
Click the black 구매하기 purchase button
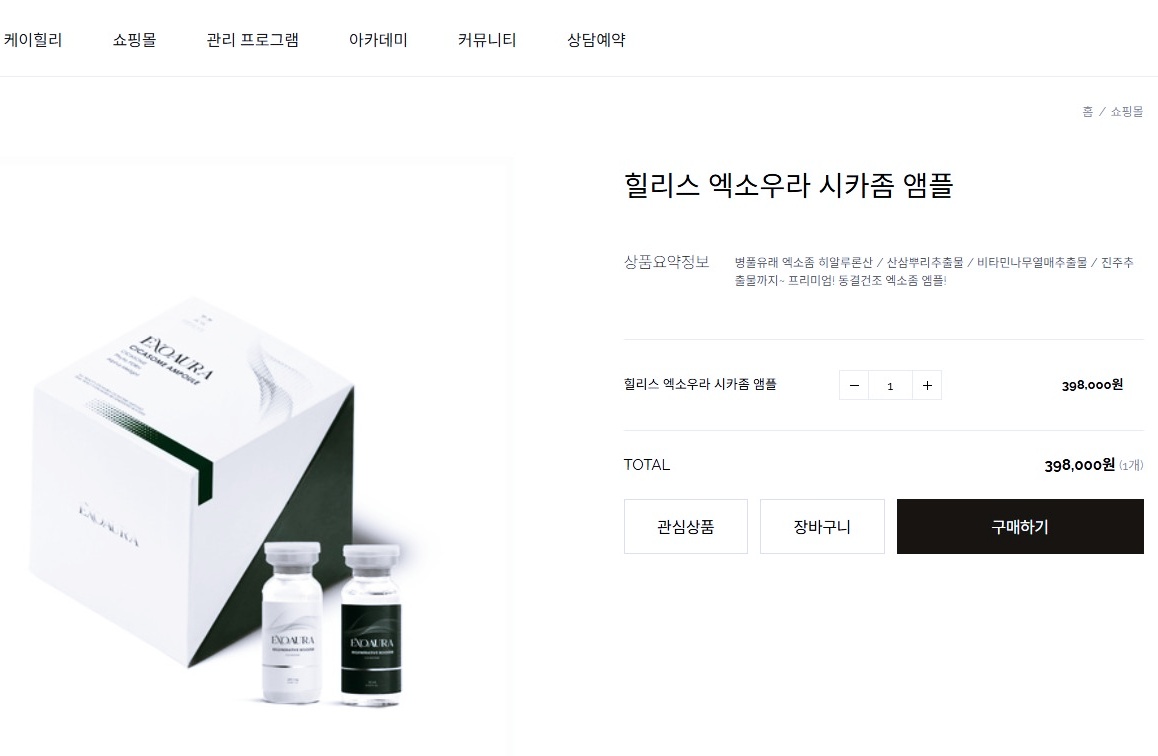click(1020, 526)
